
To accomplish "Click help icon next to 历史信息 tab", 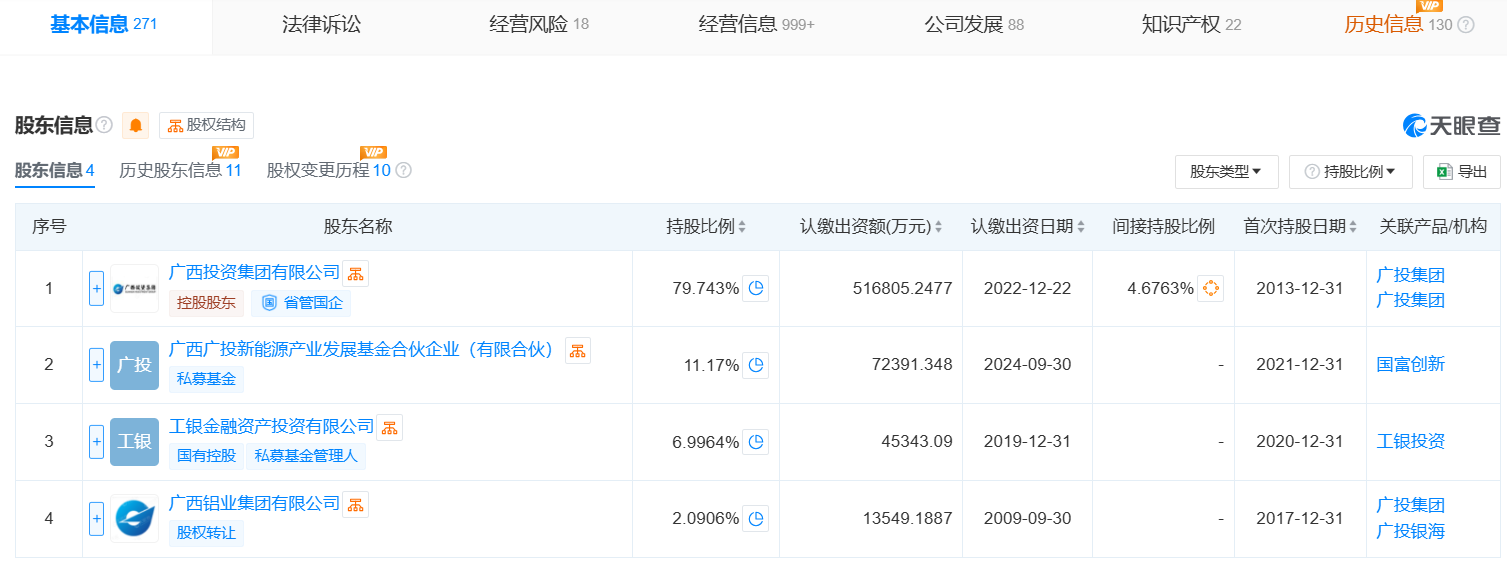I will point(1466,25).
